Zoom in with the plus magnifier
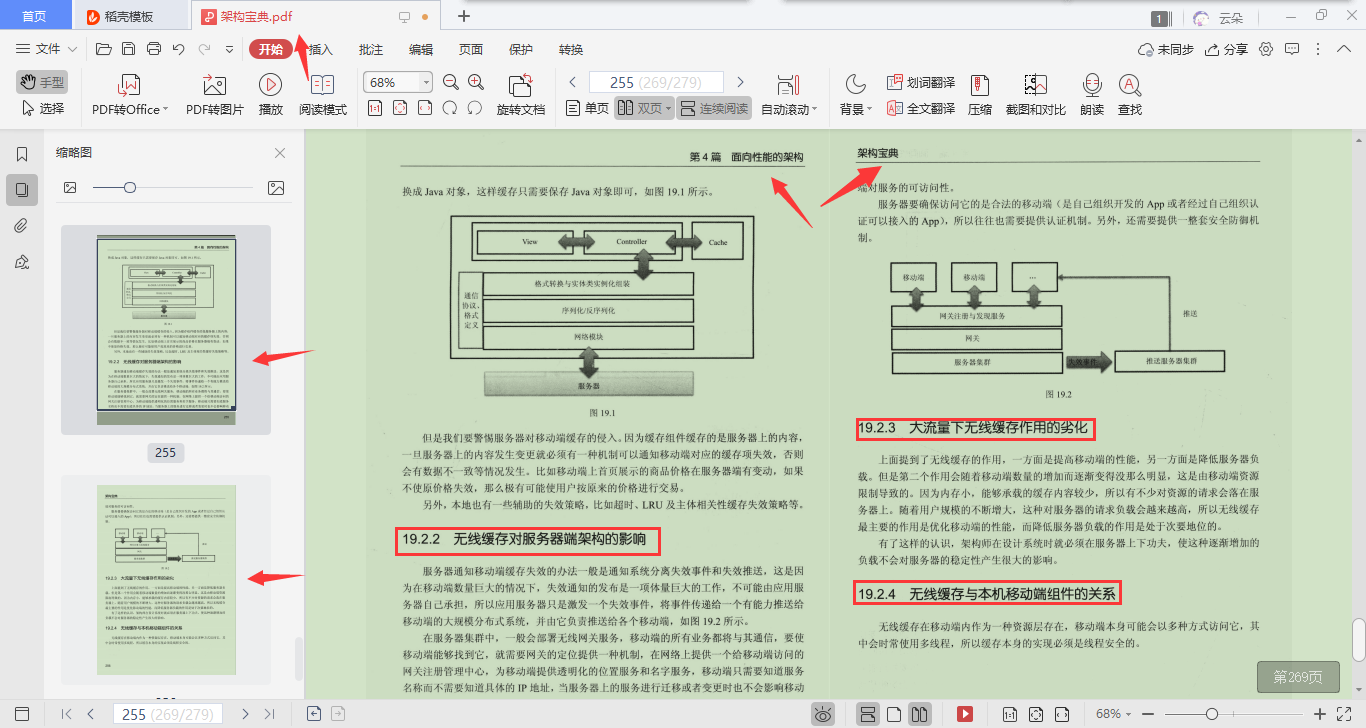Image resolution: width=1366 pixels, height=728 pixels. [x=476, y=82]
